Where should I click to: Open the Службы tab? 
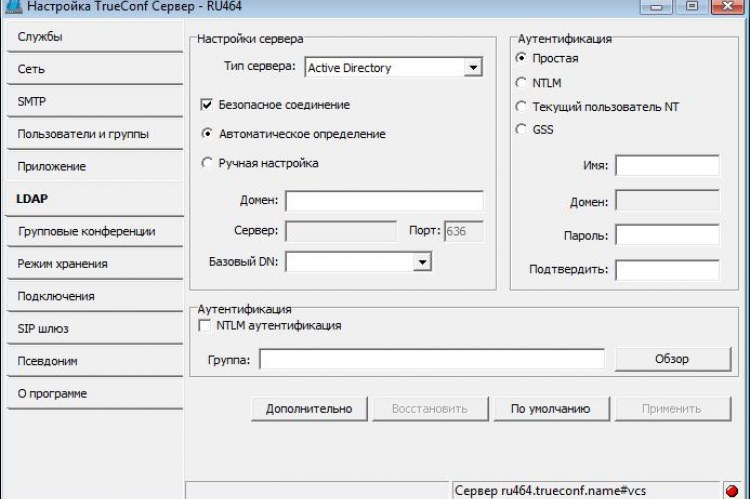coord(93,37)
